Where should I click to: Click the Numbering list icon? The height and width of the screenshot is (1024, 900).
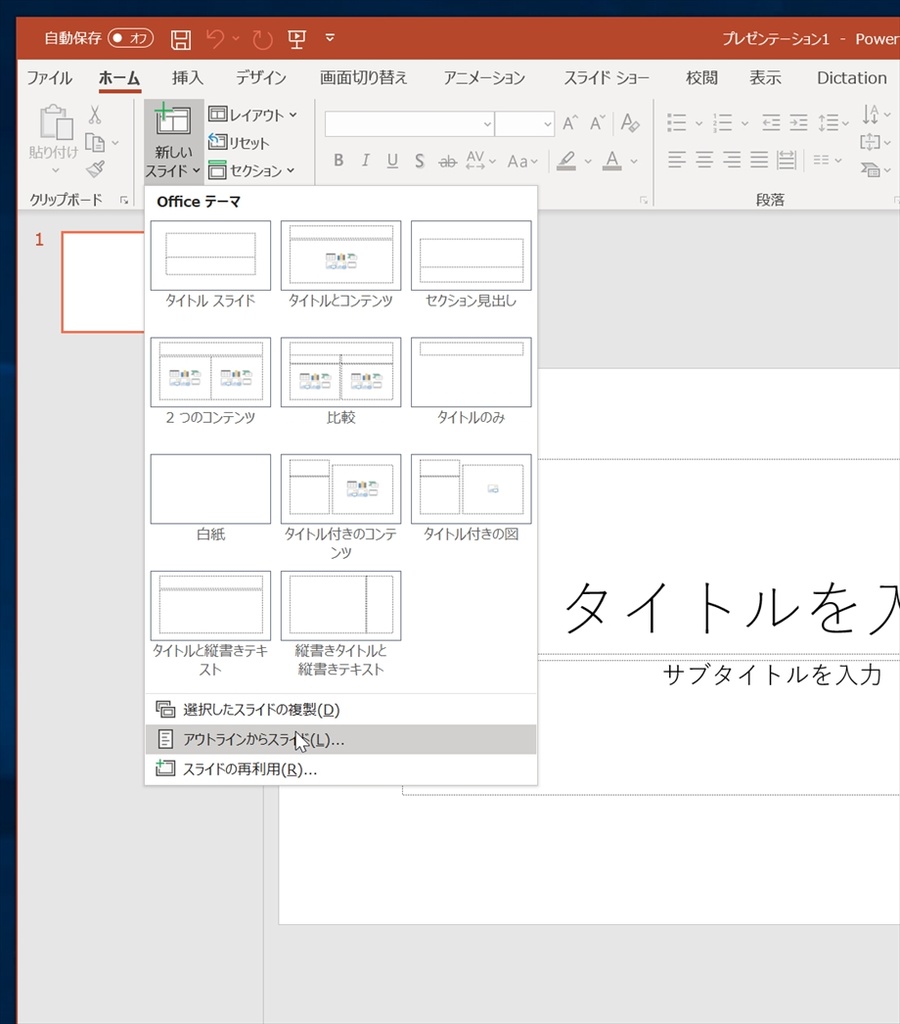coord(722,122)
